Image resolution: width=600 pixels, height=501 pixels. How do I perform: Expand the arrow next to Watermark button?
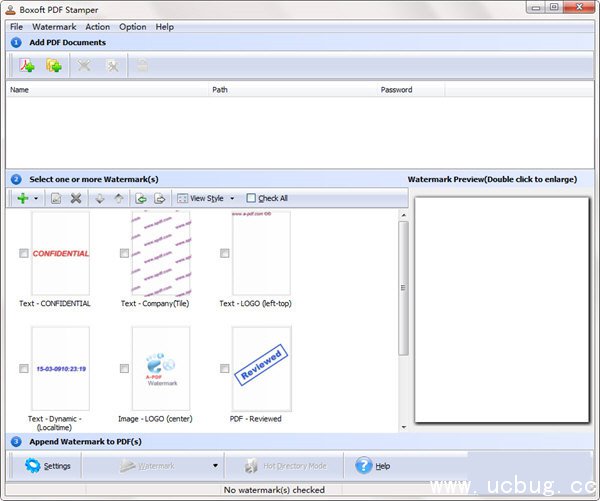click(x=215, y=466)
